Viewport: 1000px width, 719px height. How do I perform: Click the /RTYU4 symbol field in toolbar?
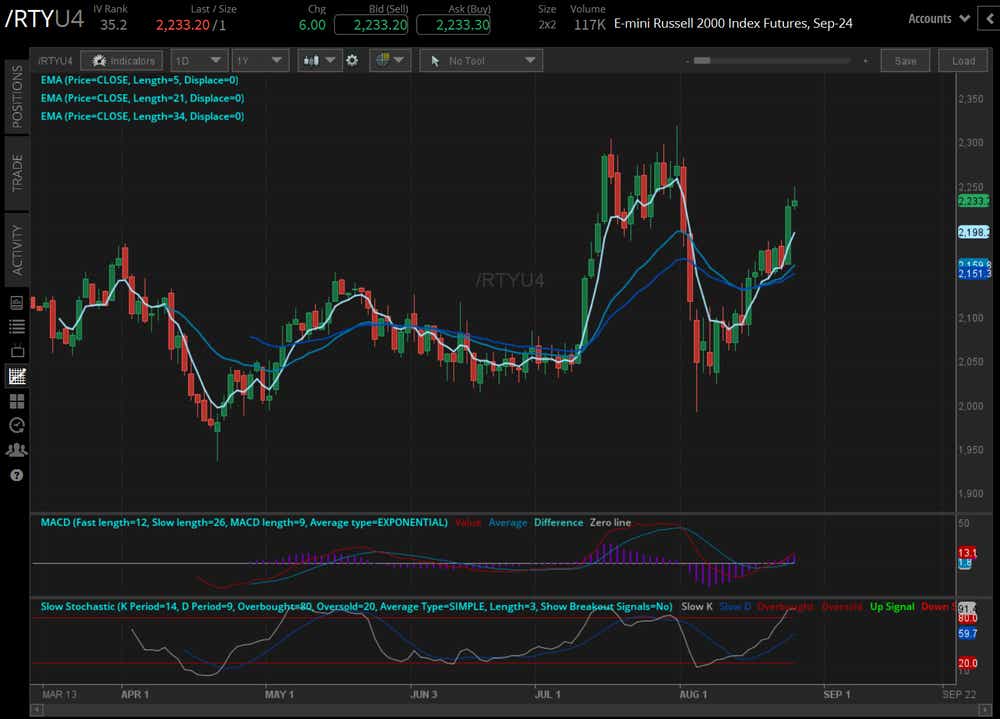click(55, 61)
